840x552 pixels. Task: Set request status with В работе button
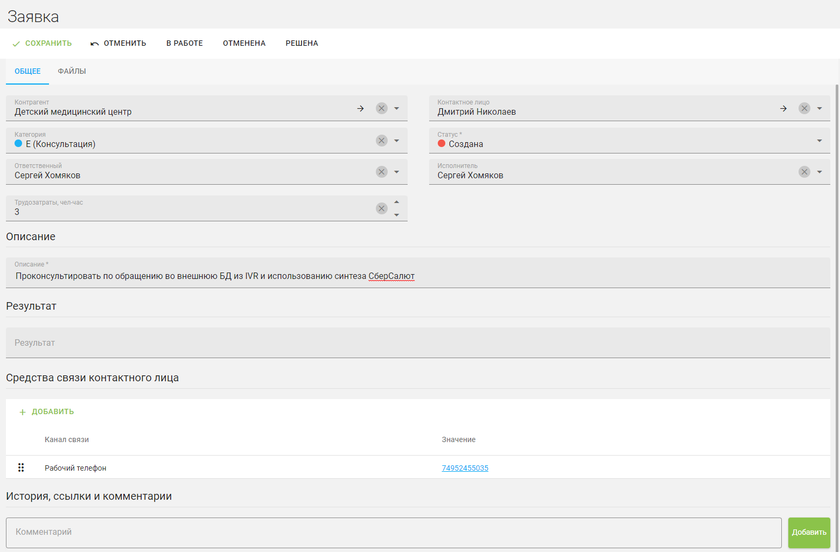tap(184, 43)
